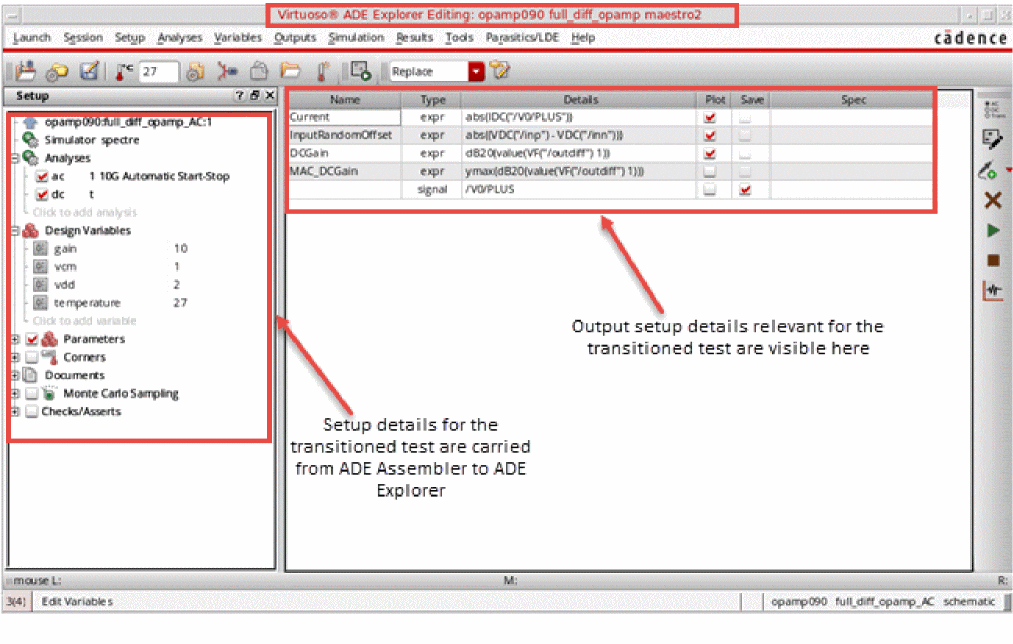Screen dimensions: 1013x644
Task: Click the orange Stop Simulation square icon
Action: 993,260
